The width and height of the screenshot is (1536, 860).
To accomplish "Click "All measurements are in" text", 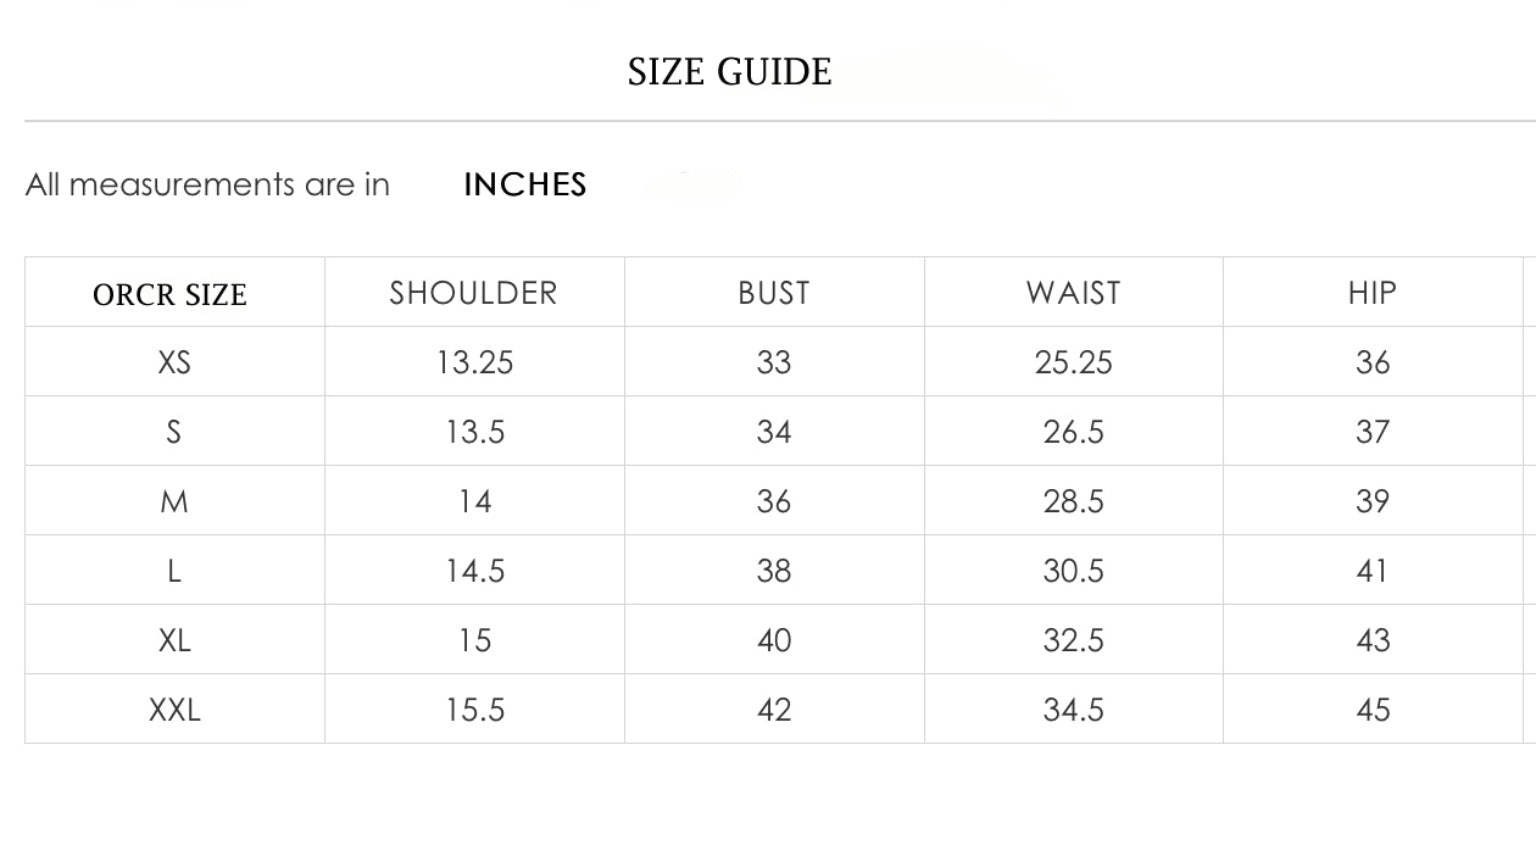I will (208, 185).
